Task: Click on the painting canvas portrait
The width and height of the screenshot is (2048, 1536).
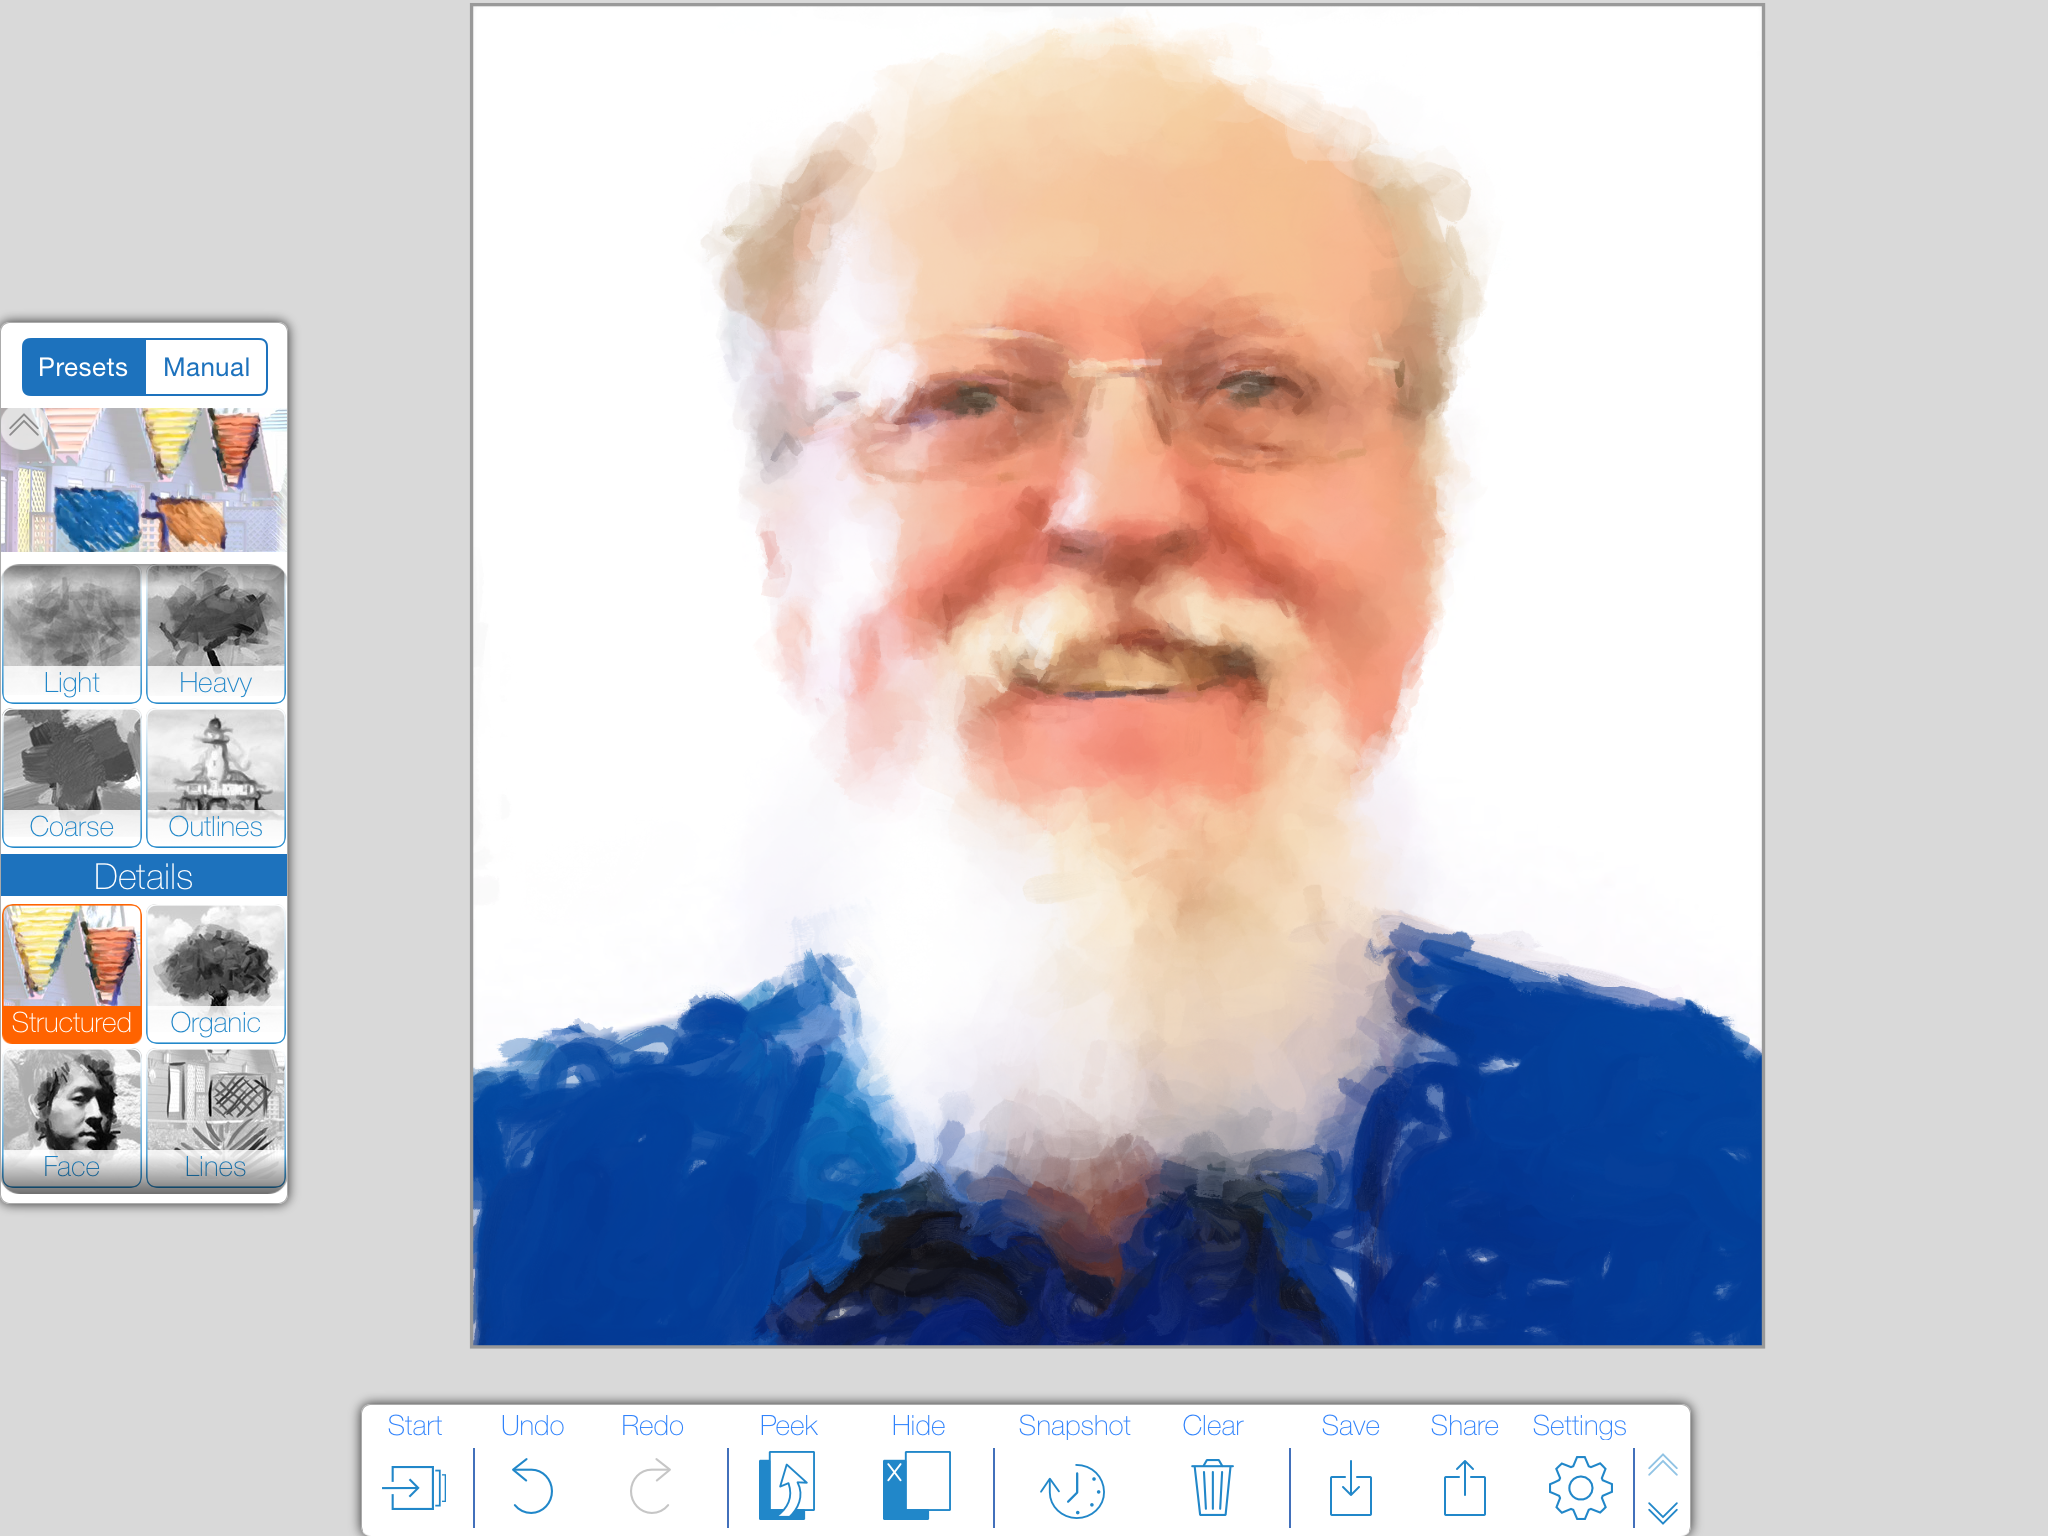Action: (1117, 676)
